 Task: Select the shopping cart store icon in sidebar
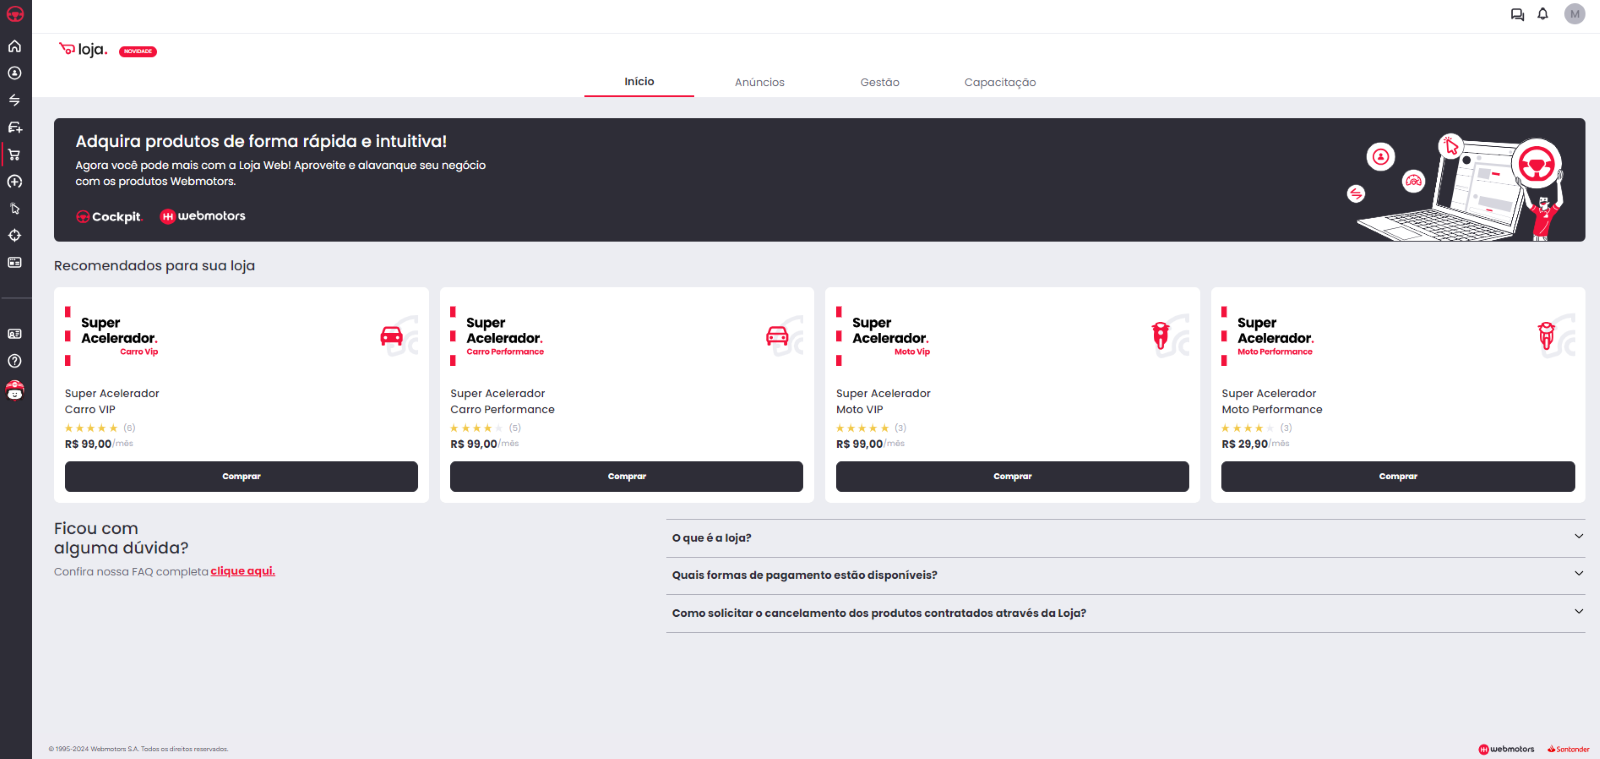tap(15, 155)
